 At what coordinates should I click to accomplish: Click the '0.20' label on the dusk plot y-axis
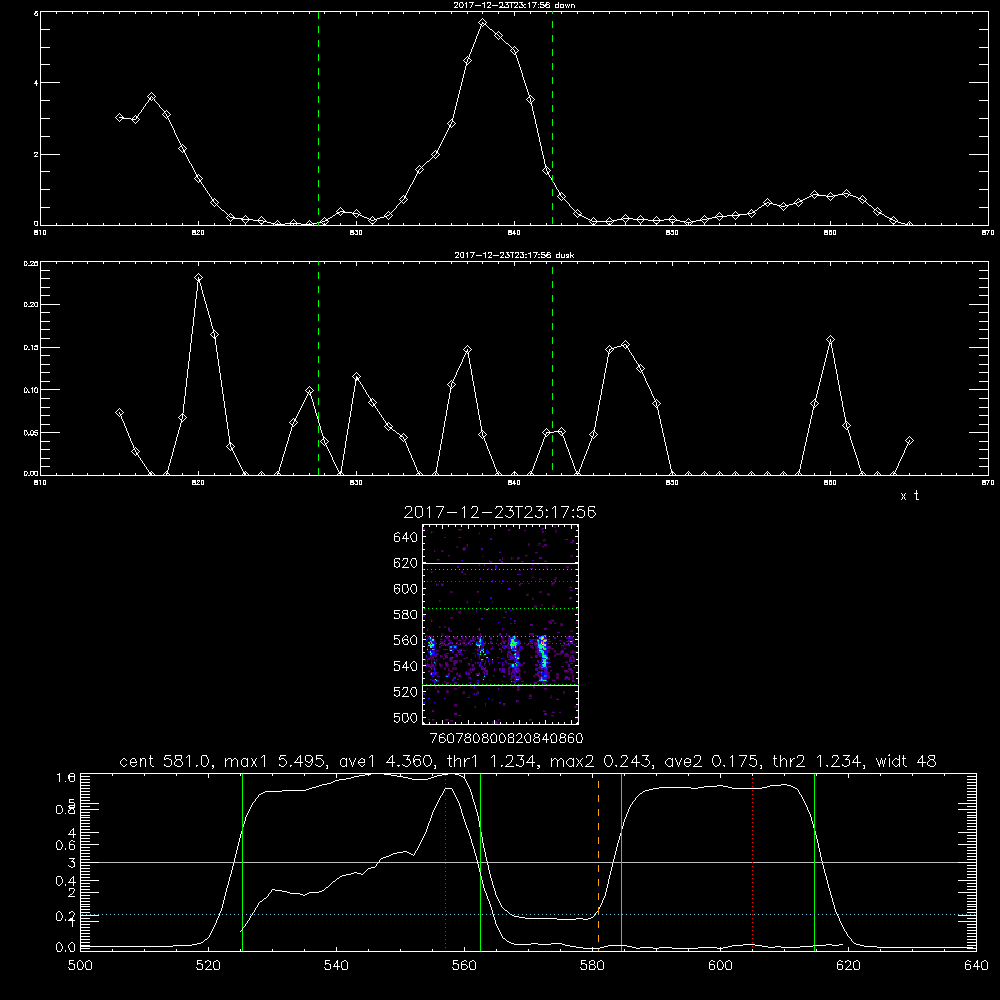pos(31,305)
